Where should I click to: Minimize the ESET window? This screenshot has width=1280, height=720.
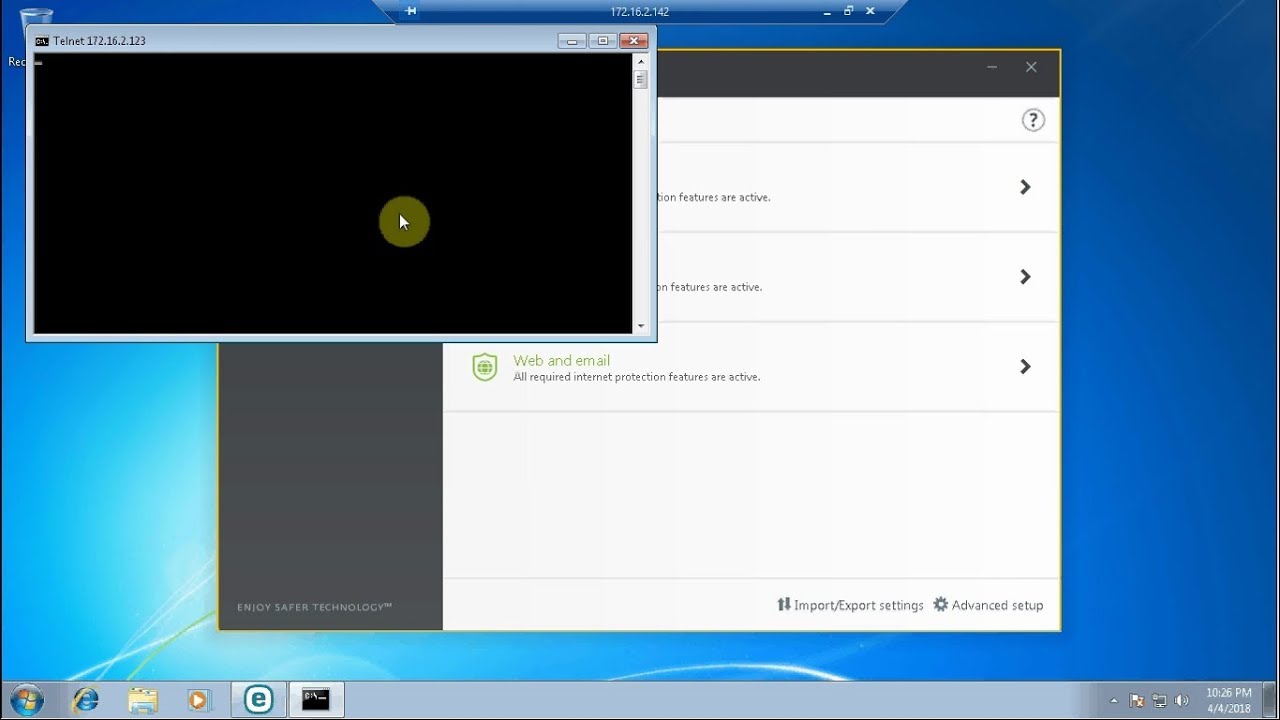tap(992, 67)
